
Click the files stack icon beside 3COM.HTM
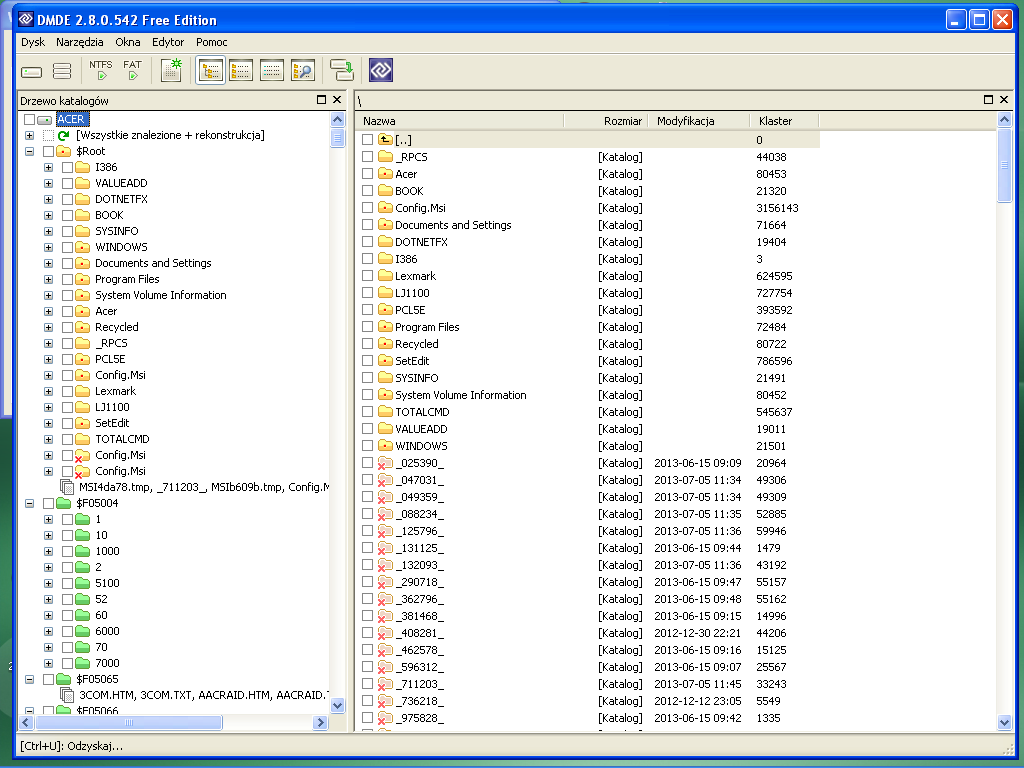coord(67,695)
